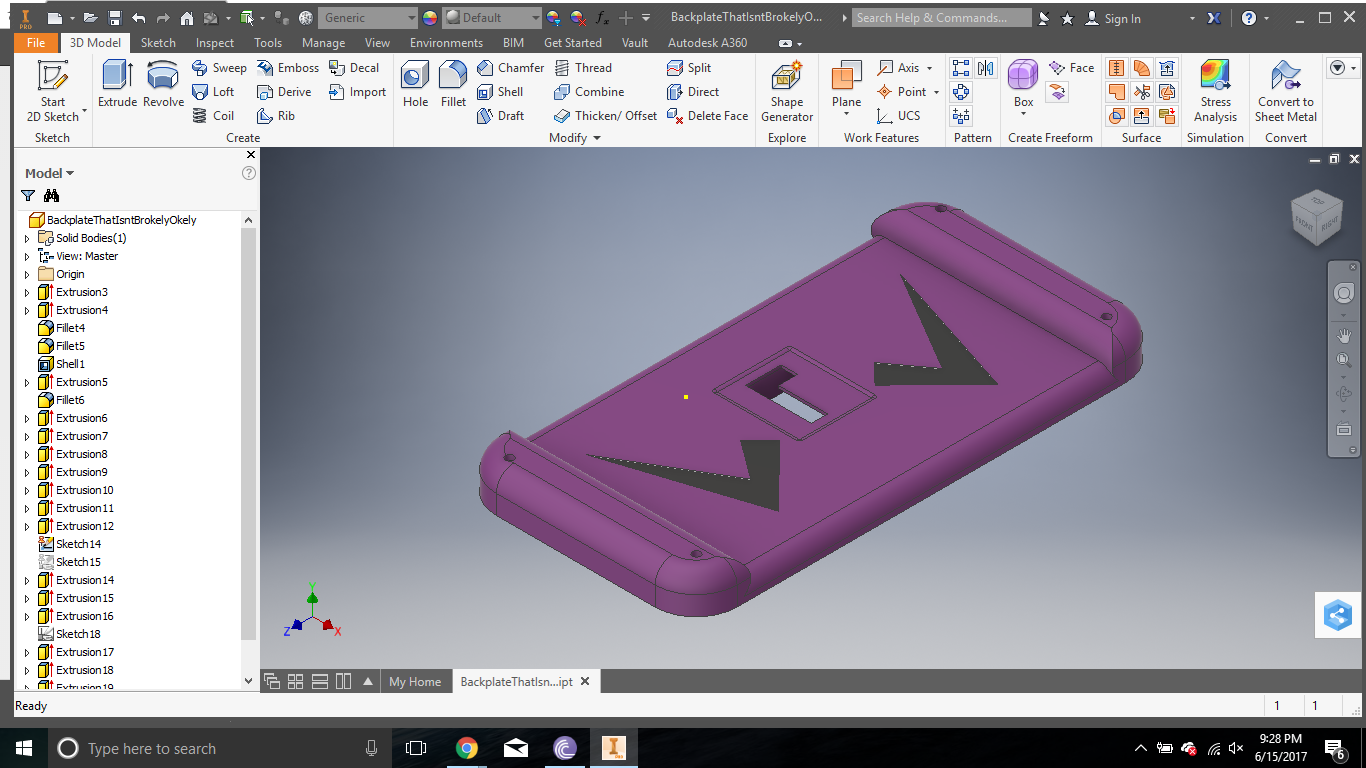Click Convert to Sheet Metal
Screen dimensions: 1366x768
pos(1285,91)
